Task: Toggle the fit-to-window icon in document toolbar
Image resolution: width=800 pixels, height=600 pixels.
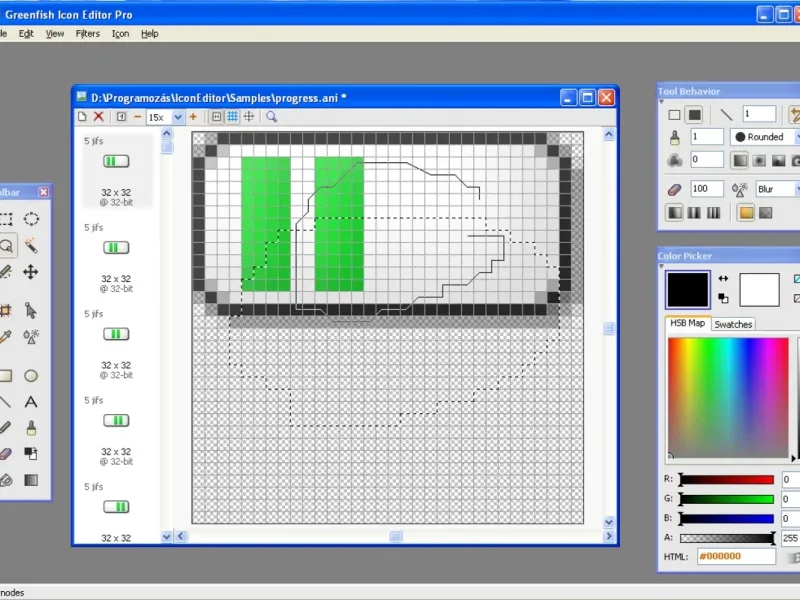Action: click(216, 117)
